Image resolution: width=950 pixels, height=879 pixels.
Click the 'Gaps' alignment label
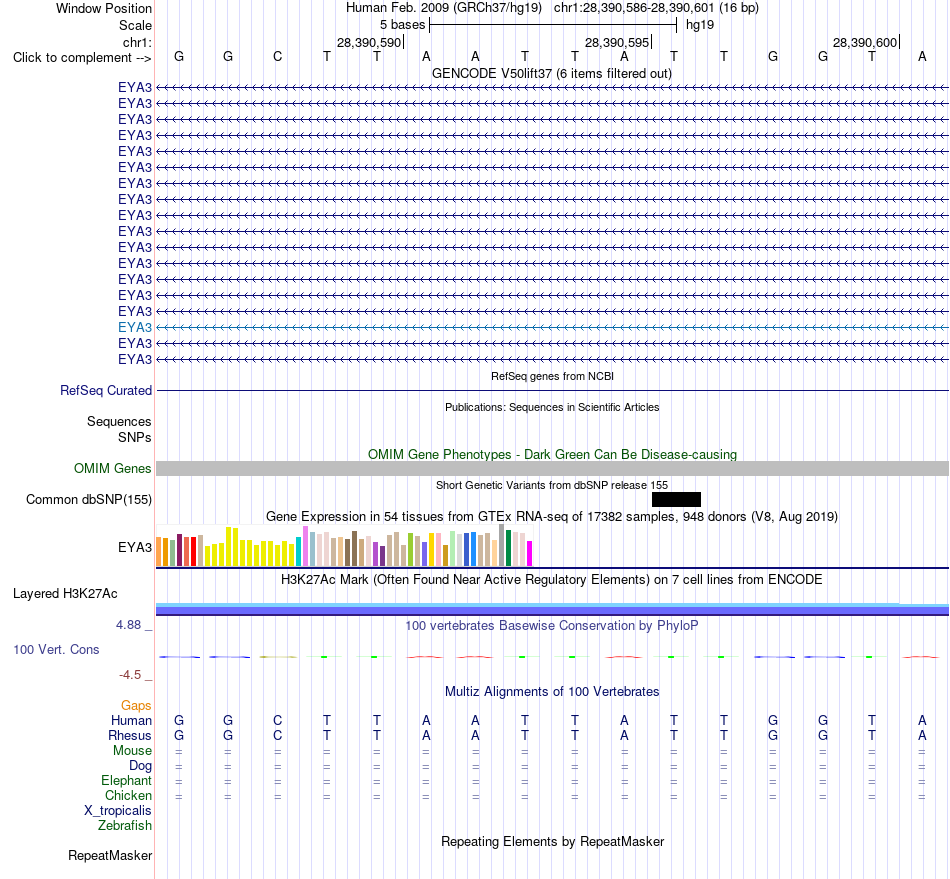coord(136,705)
